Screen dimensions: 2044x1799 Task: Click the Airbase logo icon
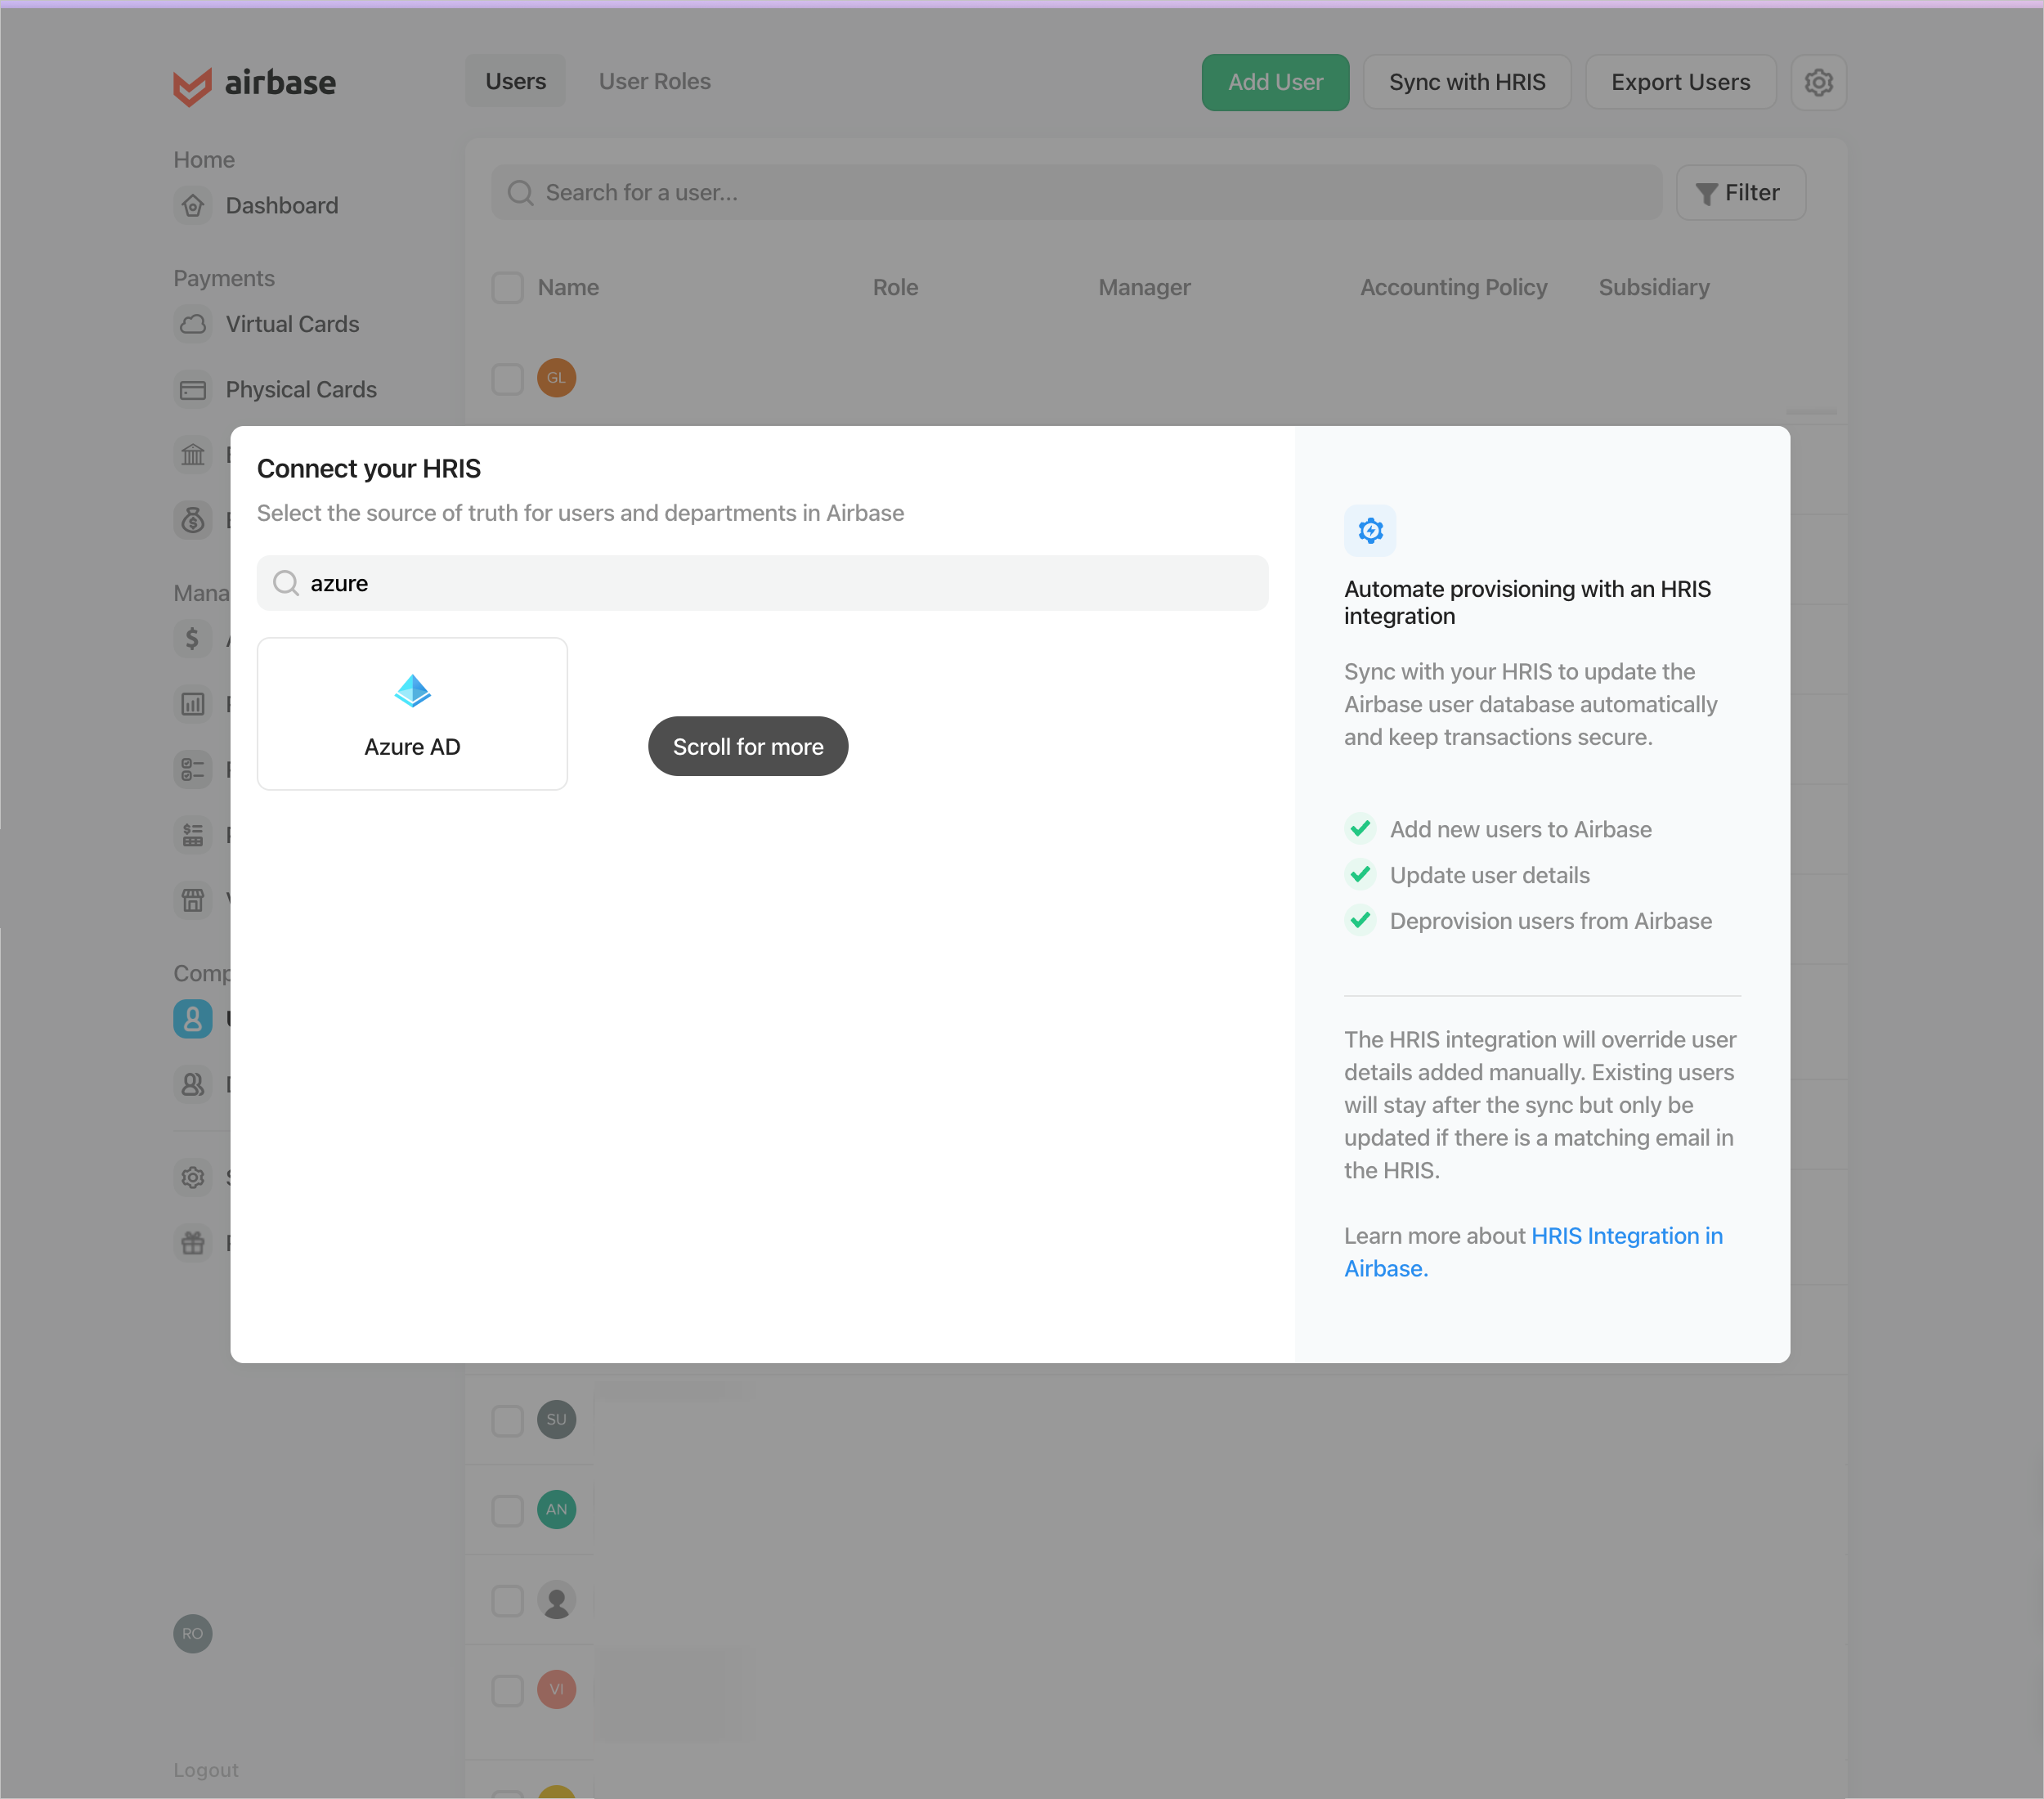click(193, 82)
